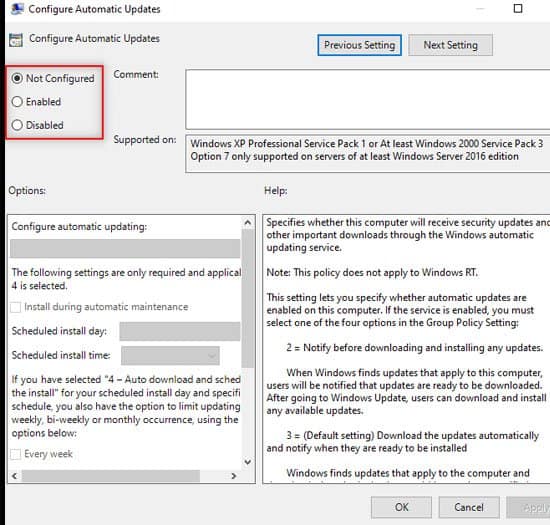Viewport: 550px width, 525px height.
Task: Click the 'Supported on:' label
Action: pos(145,140)
